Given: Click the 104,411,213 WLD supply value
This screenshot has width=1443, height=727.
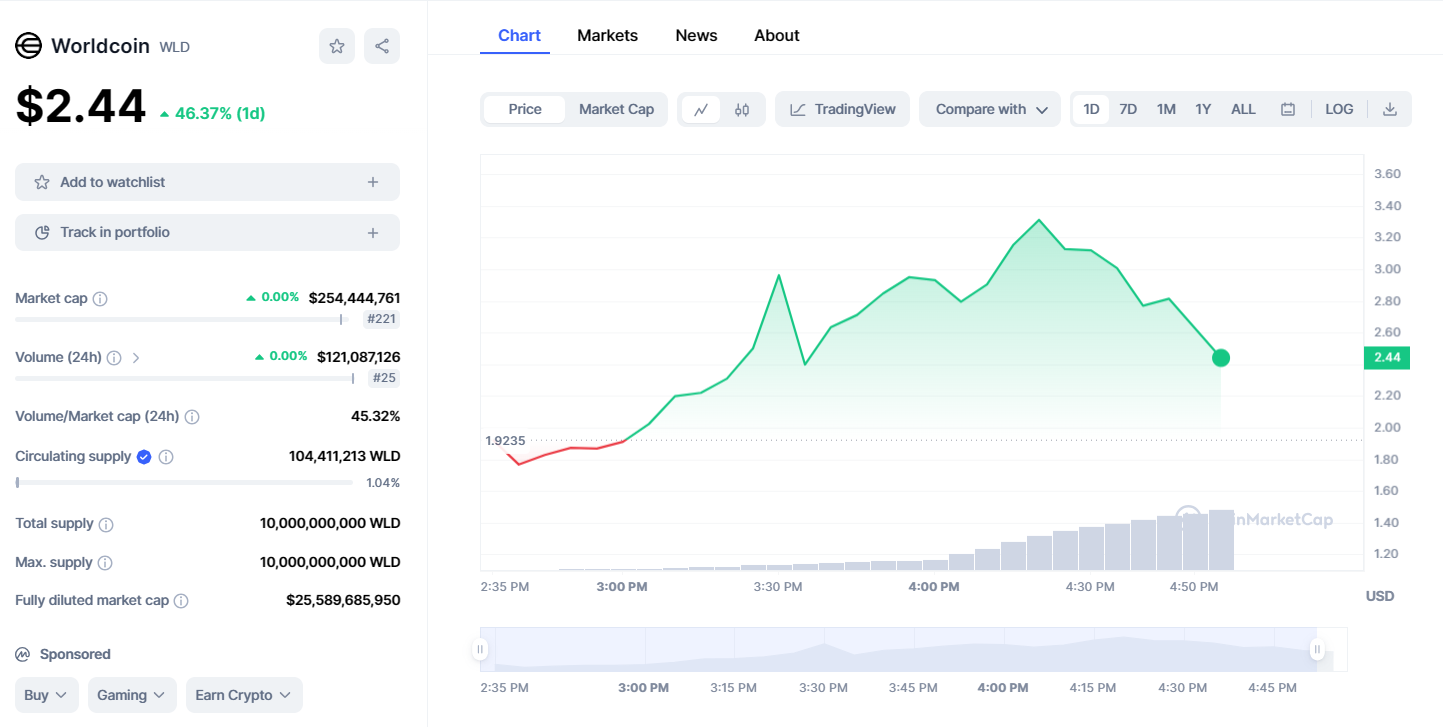Looking at the screenshot, I should tap(344, 456).
